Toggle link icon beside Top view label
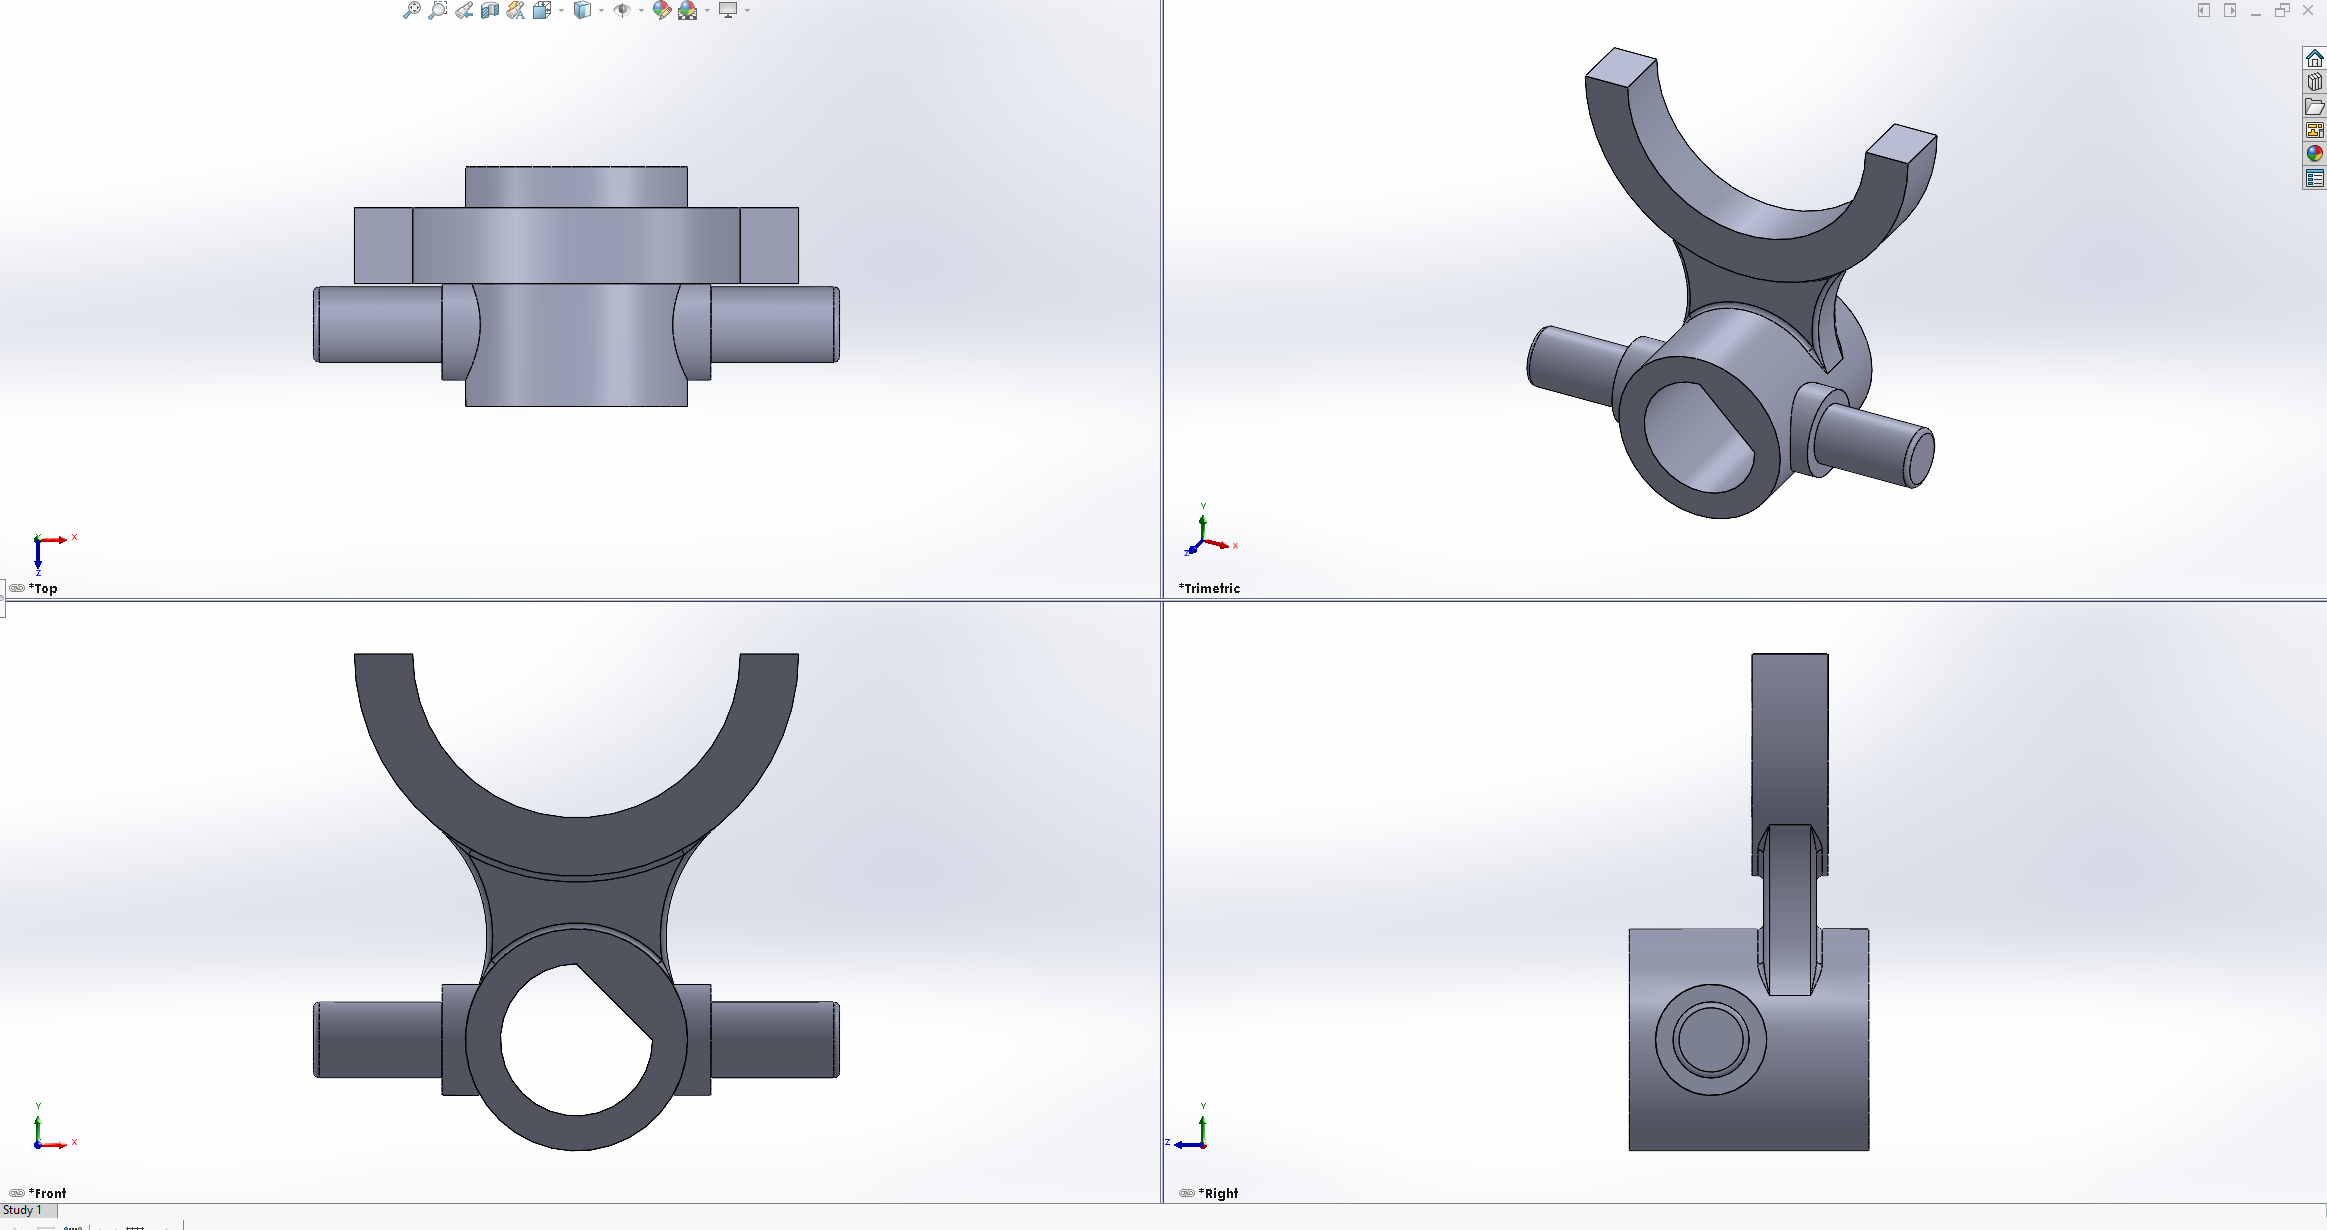This screenshot has width=2327, height=1230. pyautogui.click(x=17, y=588)
